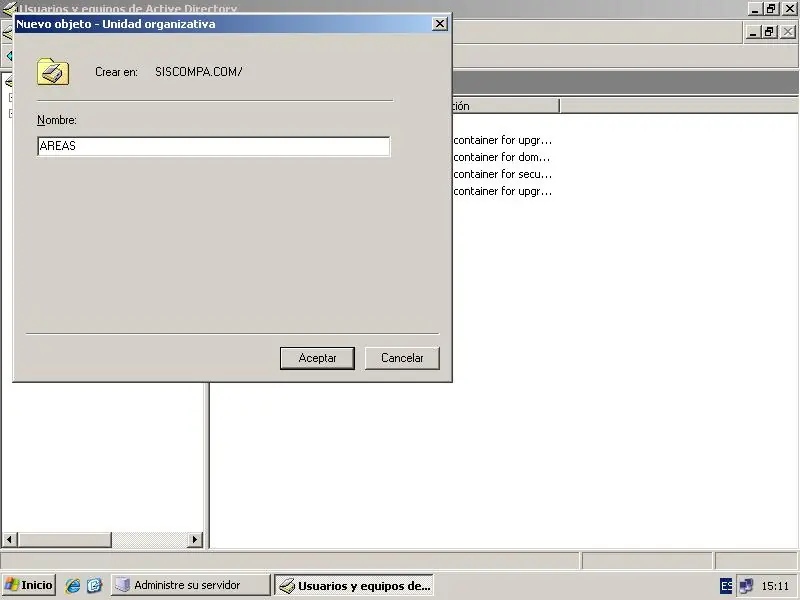
Task: Restore the inner MMC child window
Action: click(x=769, y=32)
